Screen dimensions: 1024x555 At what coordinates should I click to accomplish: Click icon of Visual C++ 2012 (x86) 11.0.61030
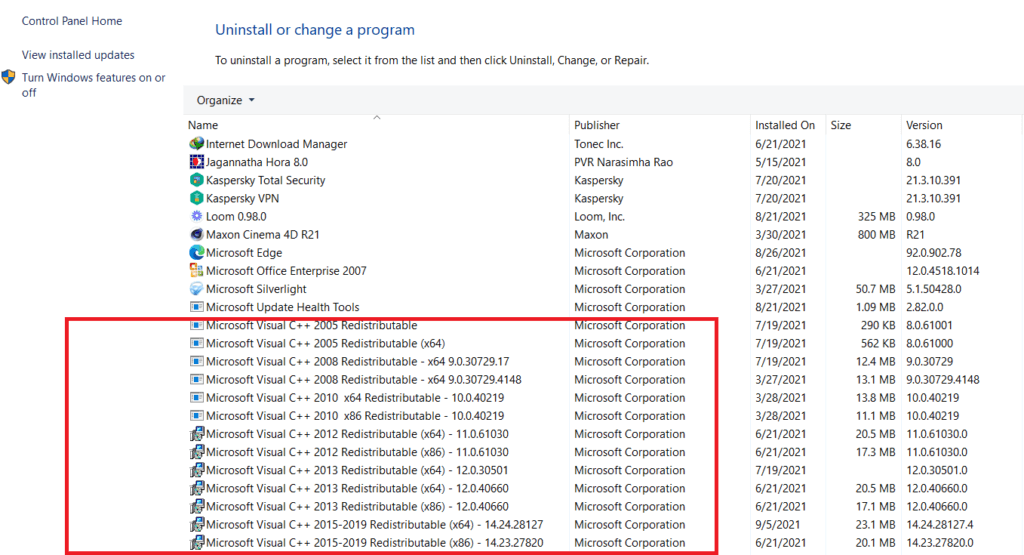197,452
